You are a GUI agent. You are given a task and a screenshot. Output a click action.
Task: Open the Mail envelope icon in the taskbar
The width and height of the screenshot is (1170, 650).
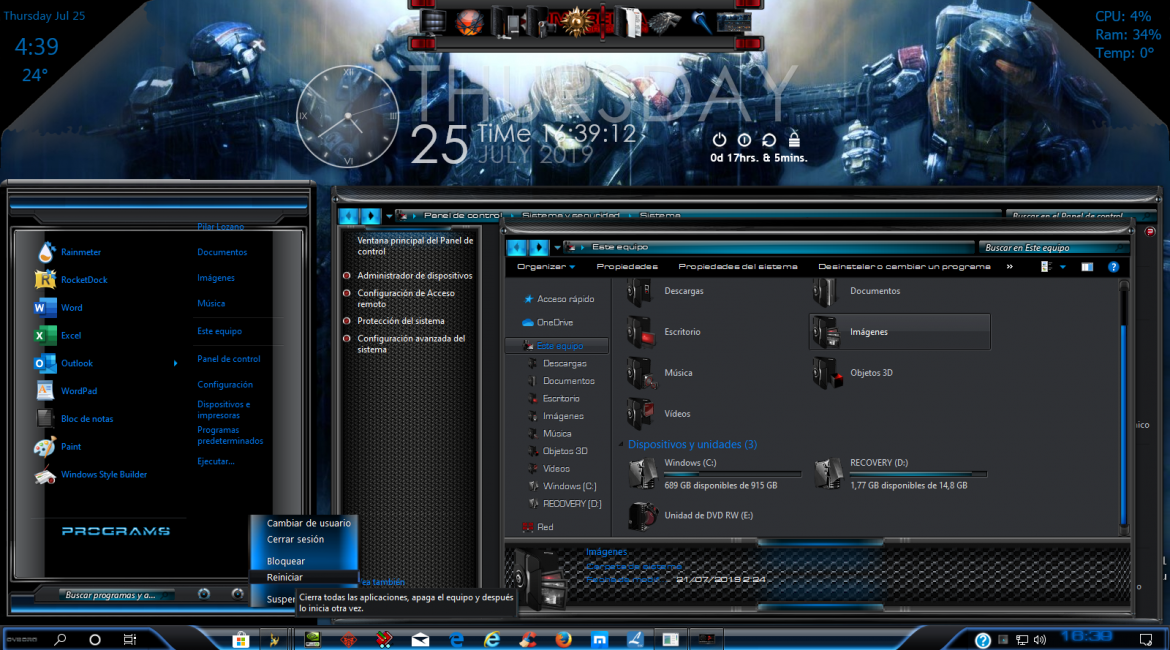(x=420, y=640)
